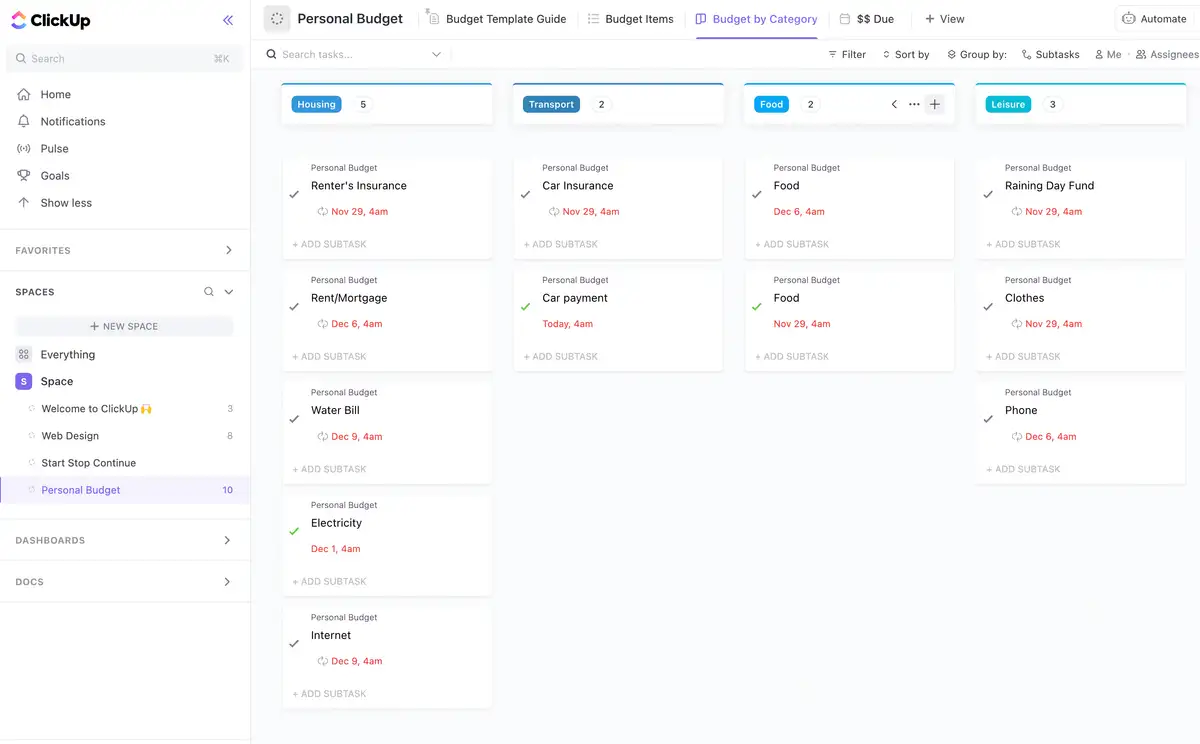The width and height of the screenshot is (1200, 744).
Task: Open Web Design list in sidebar
Action: (x=70, y=436)
